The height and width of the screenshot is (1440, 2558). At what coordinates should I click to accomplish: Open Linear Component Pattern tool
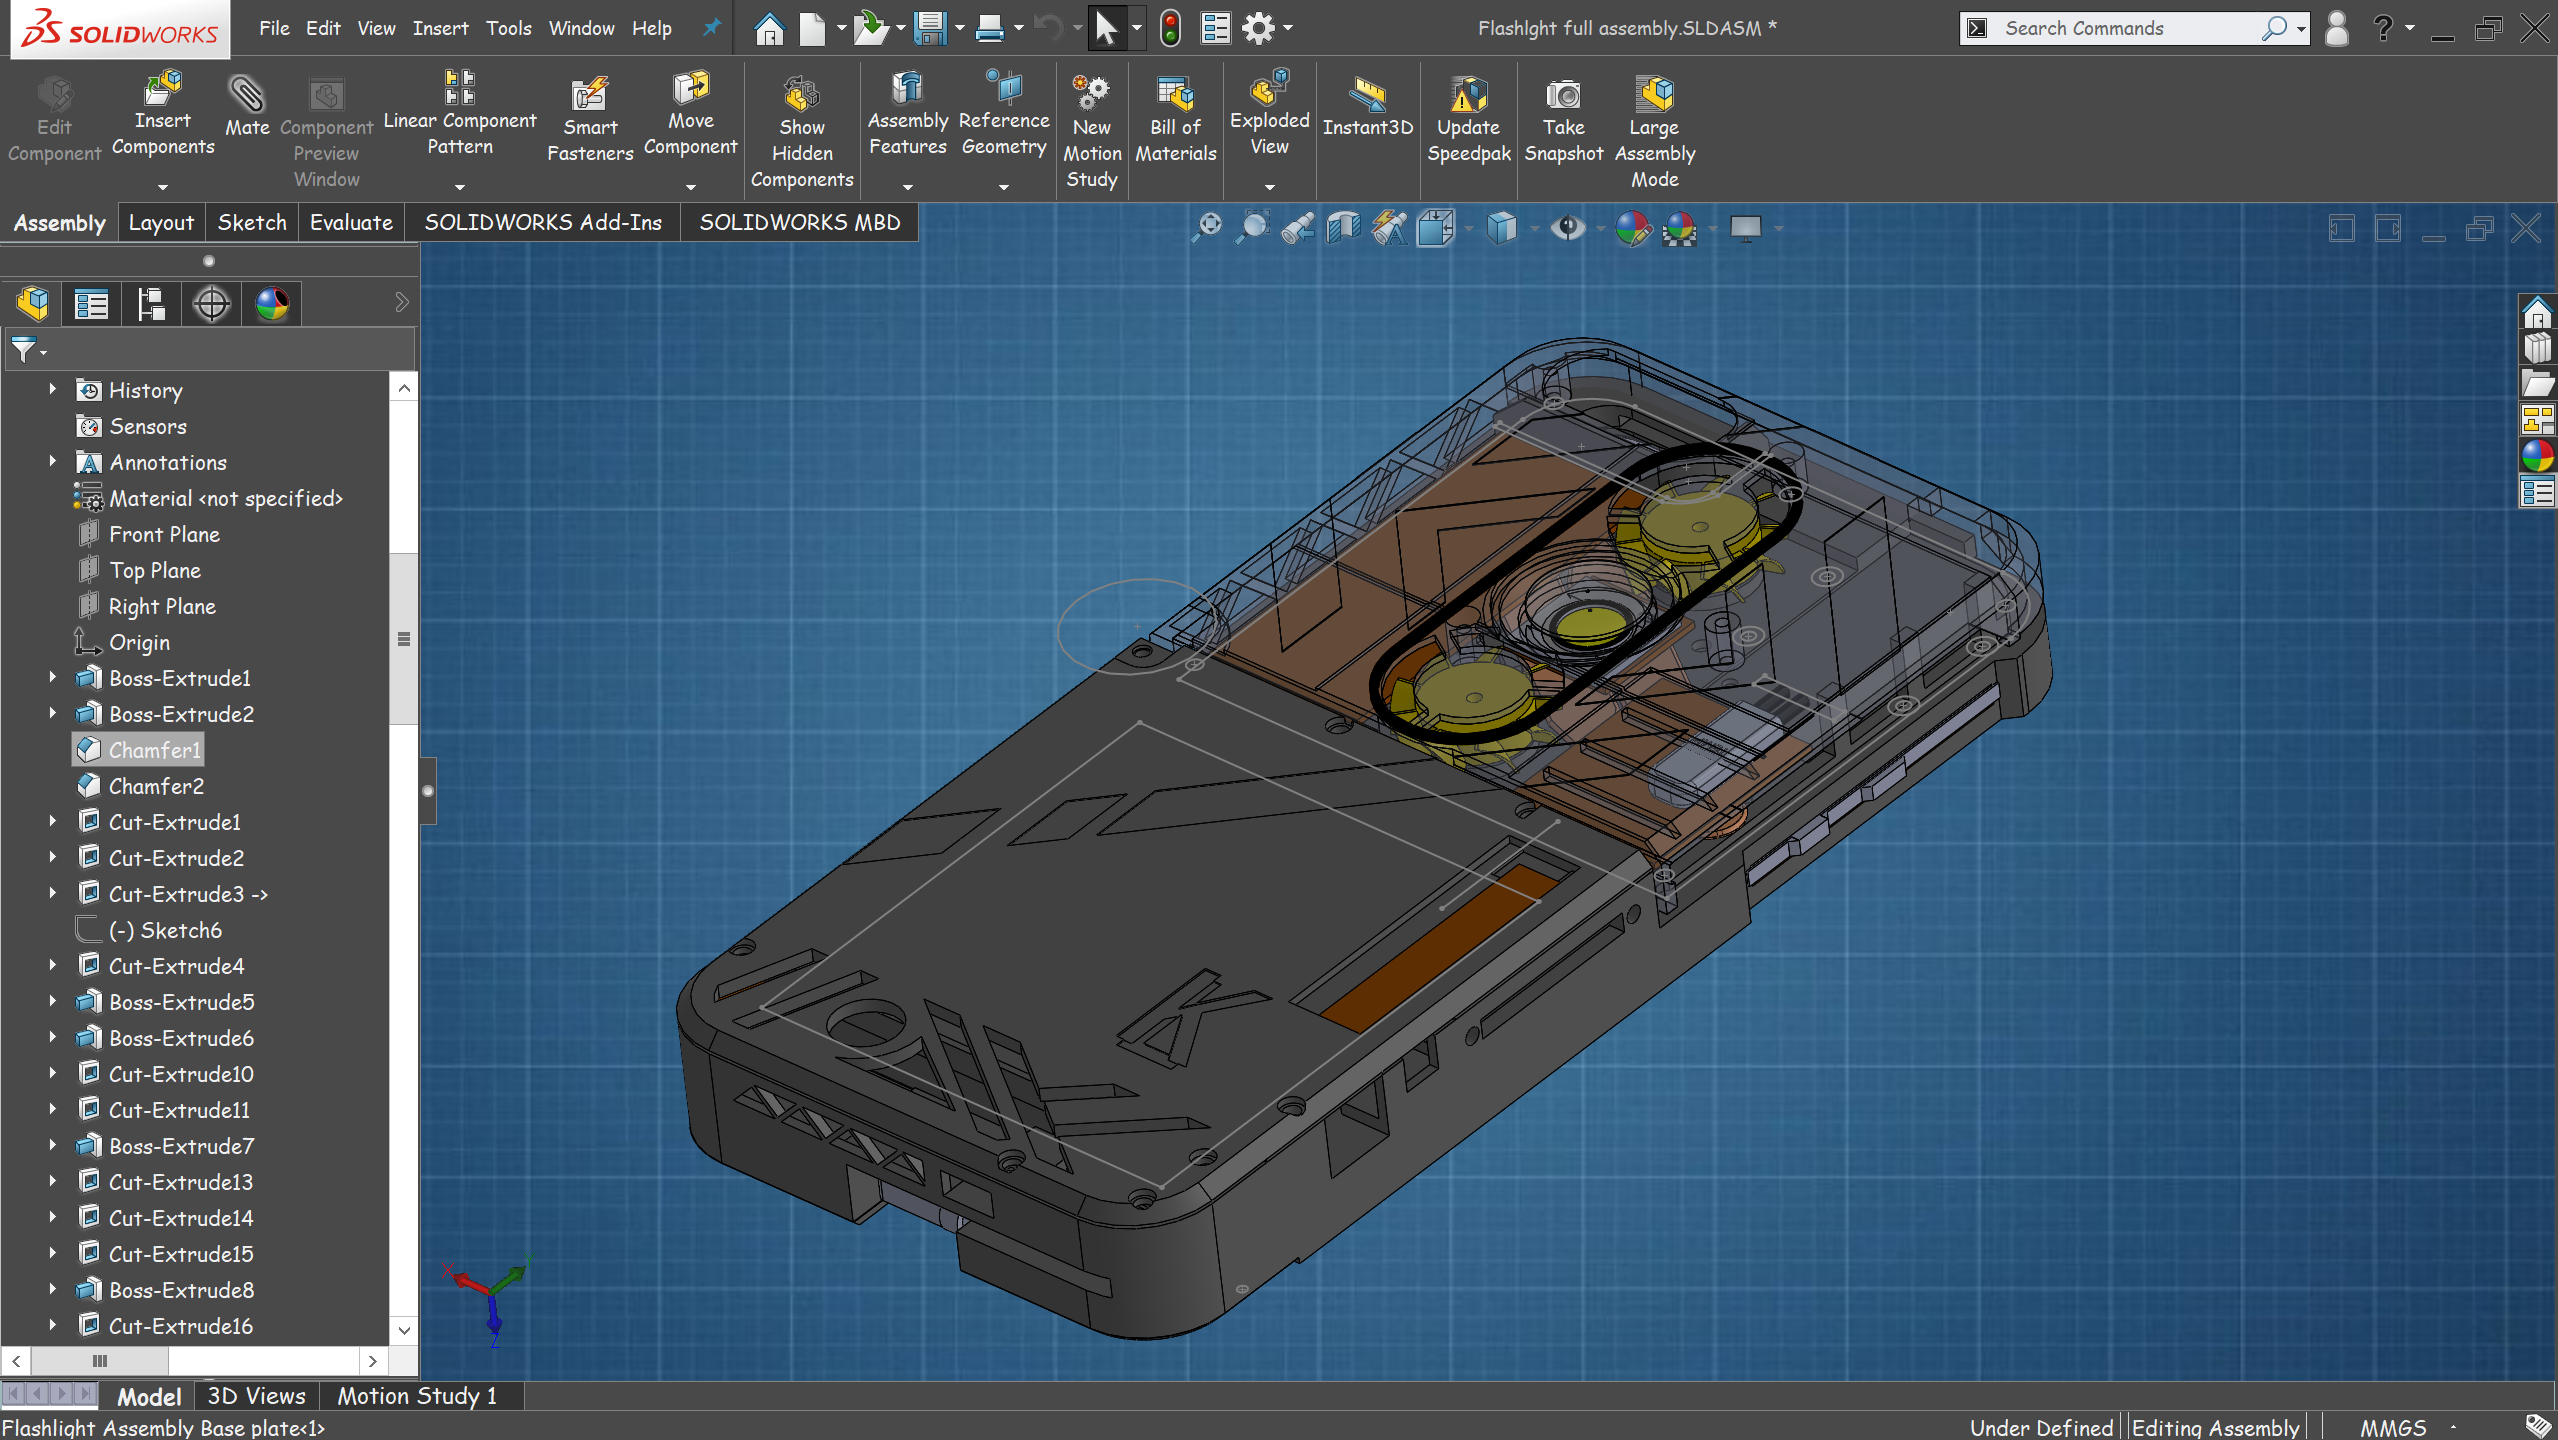coord(460,112)
